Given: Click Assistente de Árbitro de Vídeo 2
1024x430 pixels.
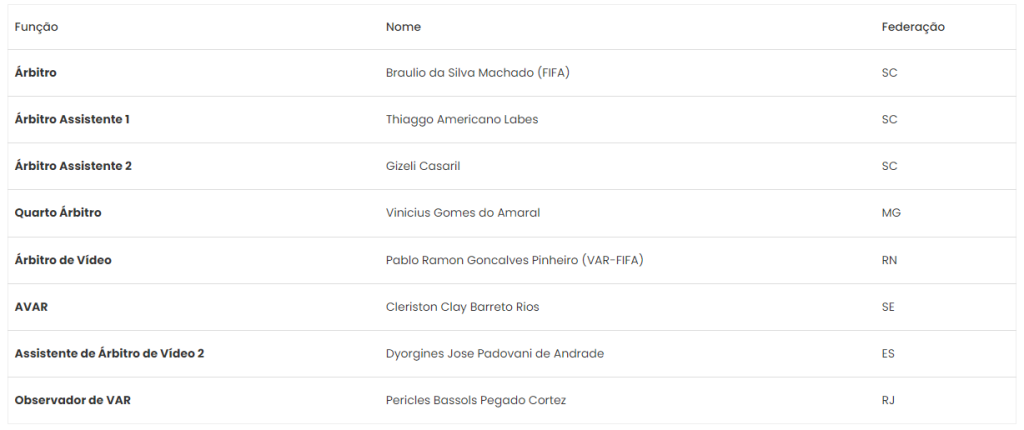Looking at the screenshot, I should 109,353.
